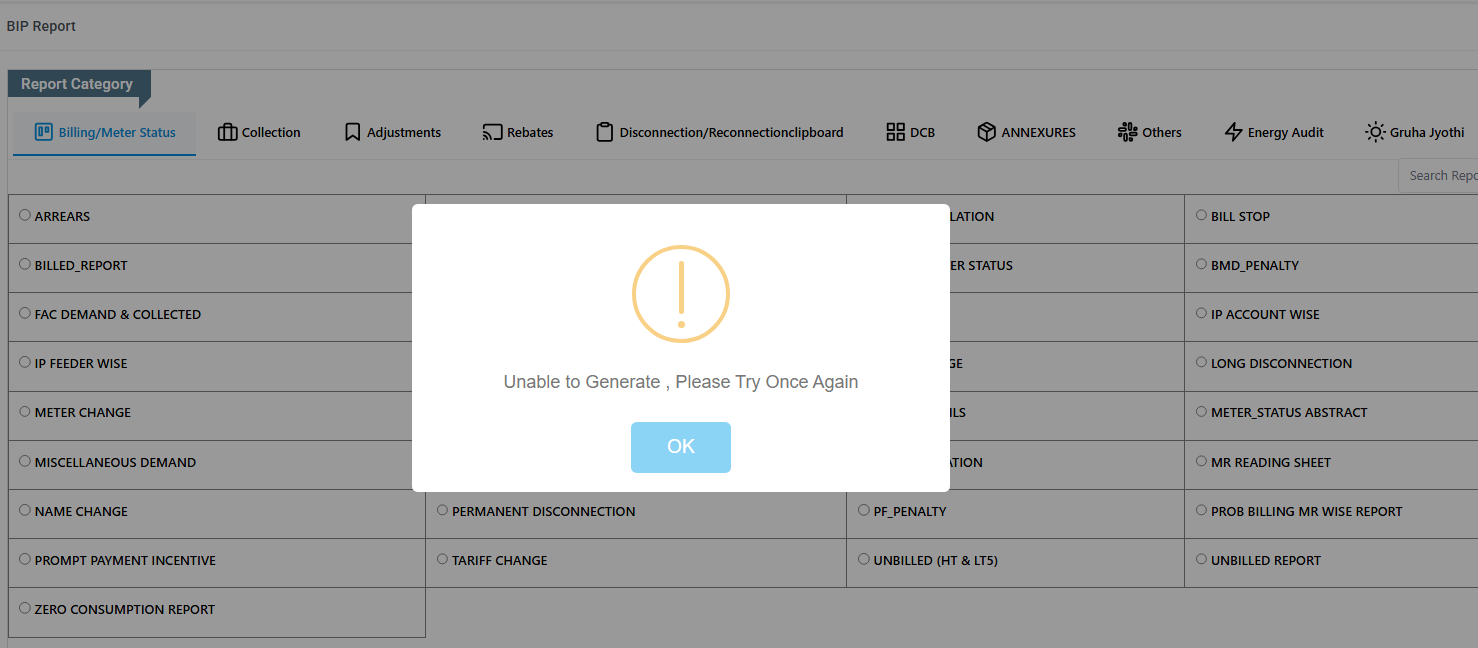
Task: Click the Billing/Meter Status tab label
Action: tap(117, 132)
